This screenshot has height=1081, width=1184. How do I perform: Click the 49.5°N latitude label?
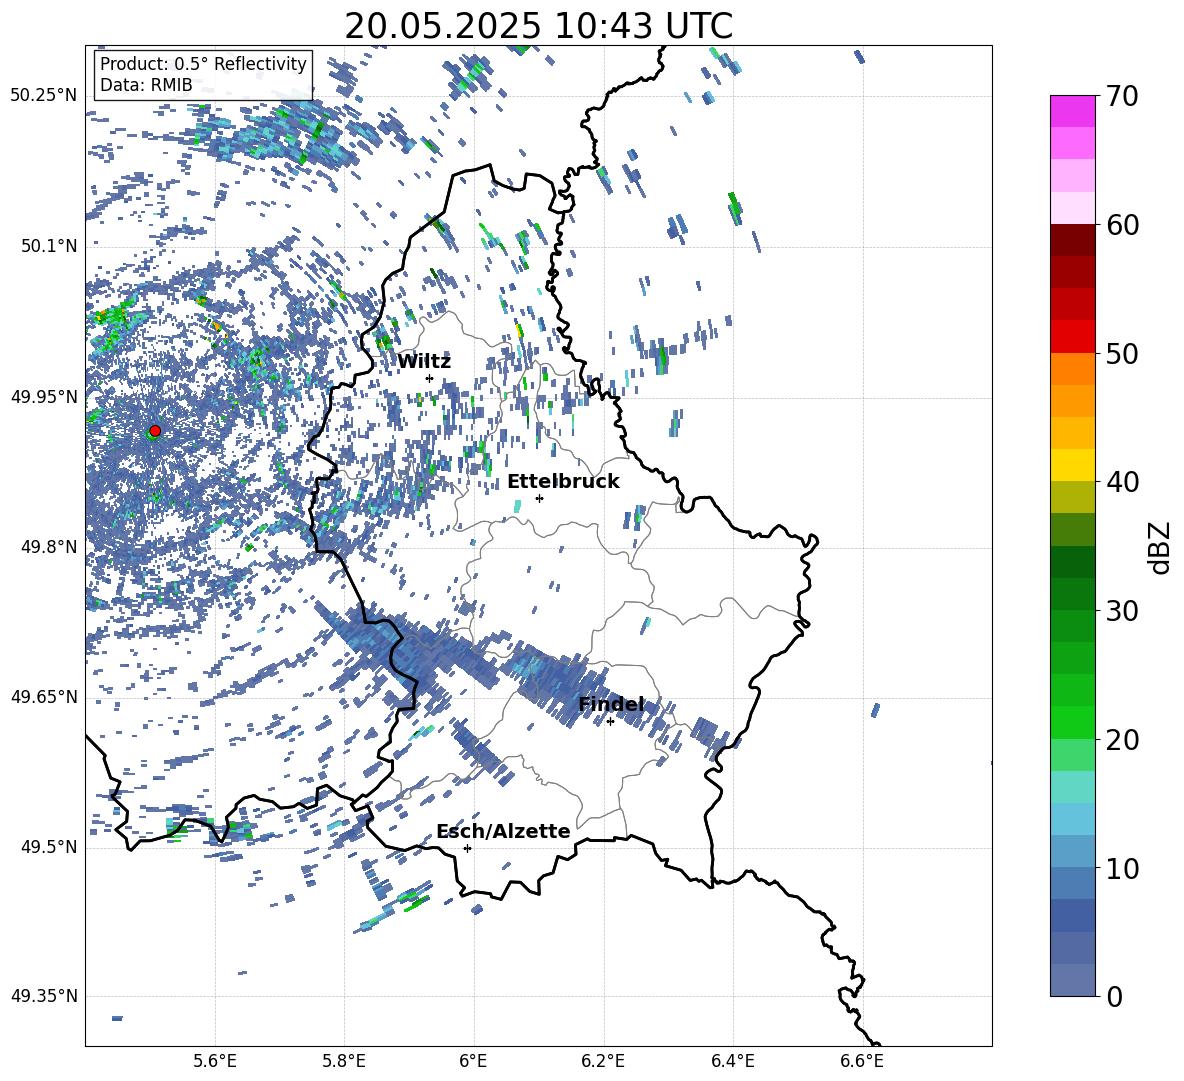coord(48,847)
